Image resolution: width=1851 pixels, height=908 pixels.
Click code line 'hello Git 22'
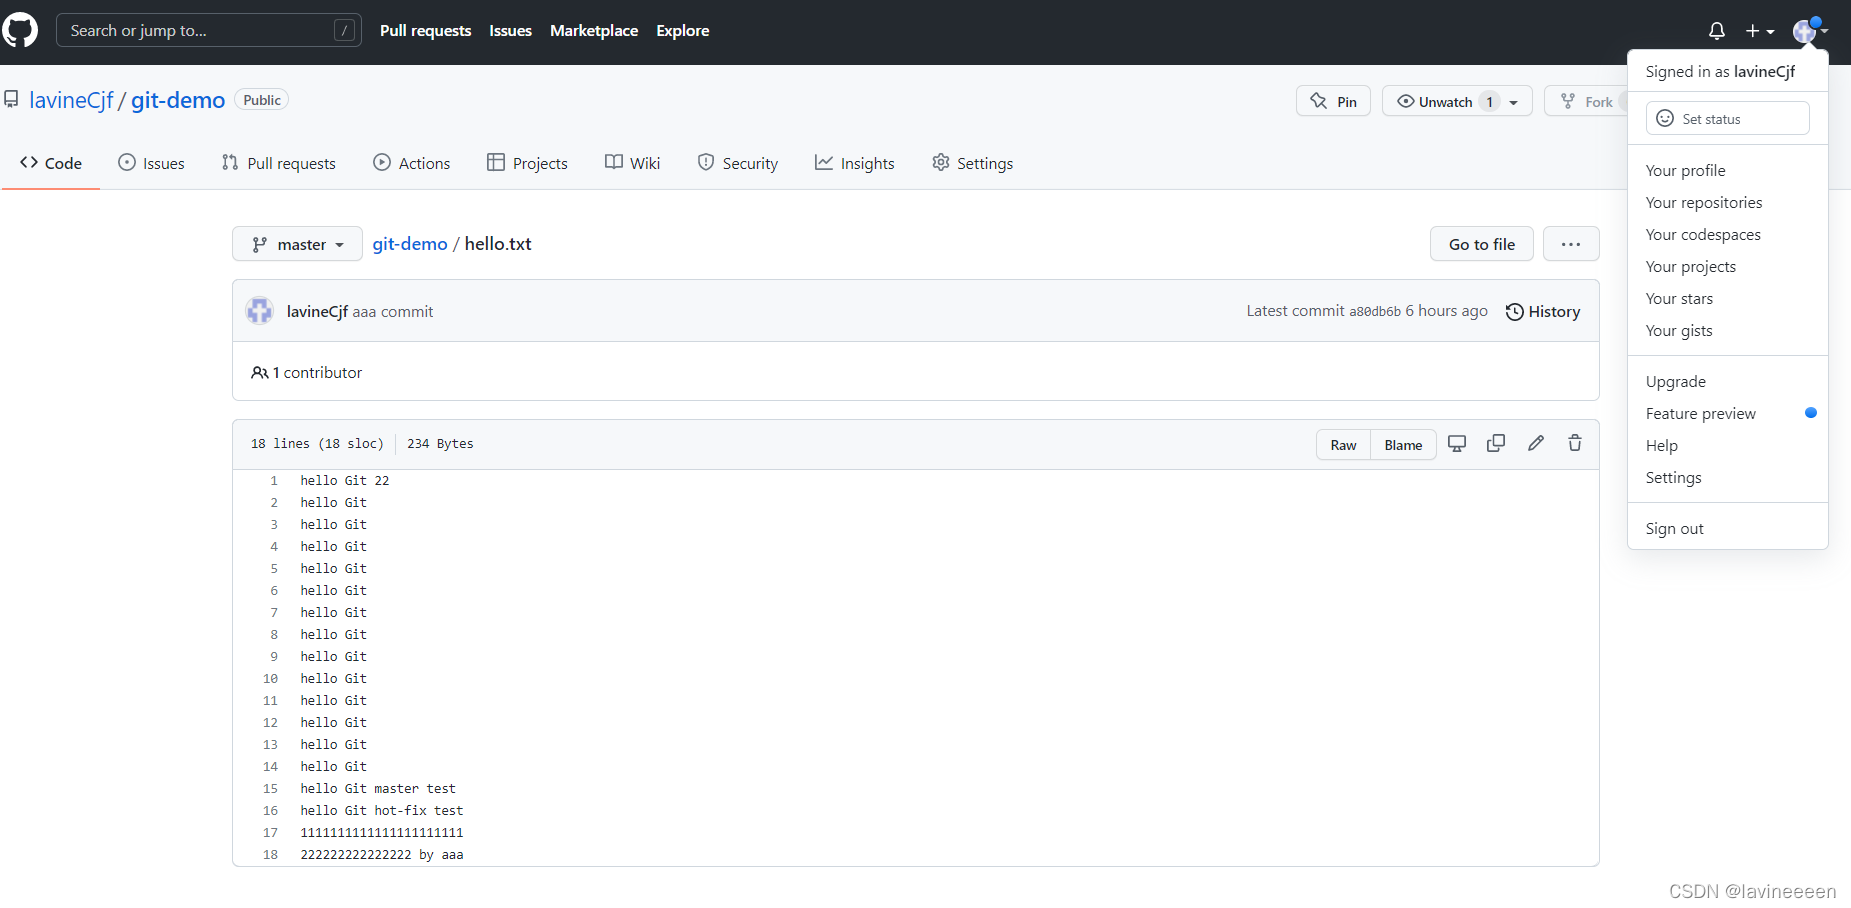345,481
